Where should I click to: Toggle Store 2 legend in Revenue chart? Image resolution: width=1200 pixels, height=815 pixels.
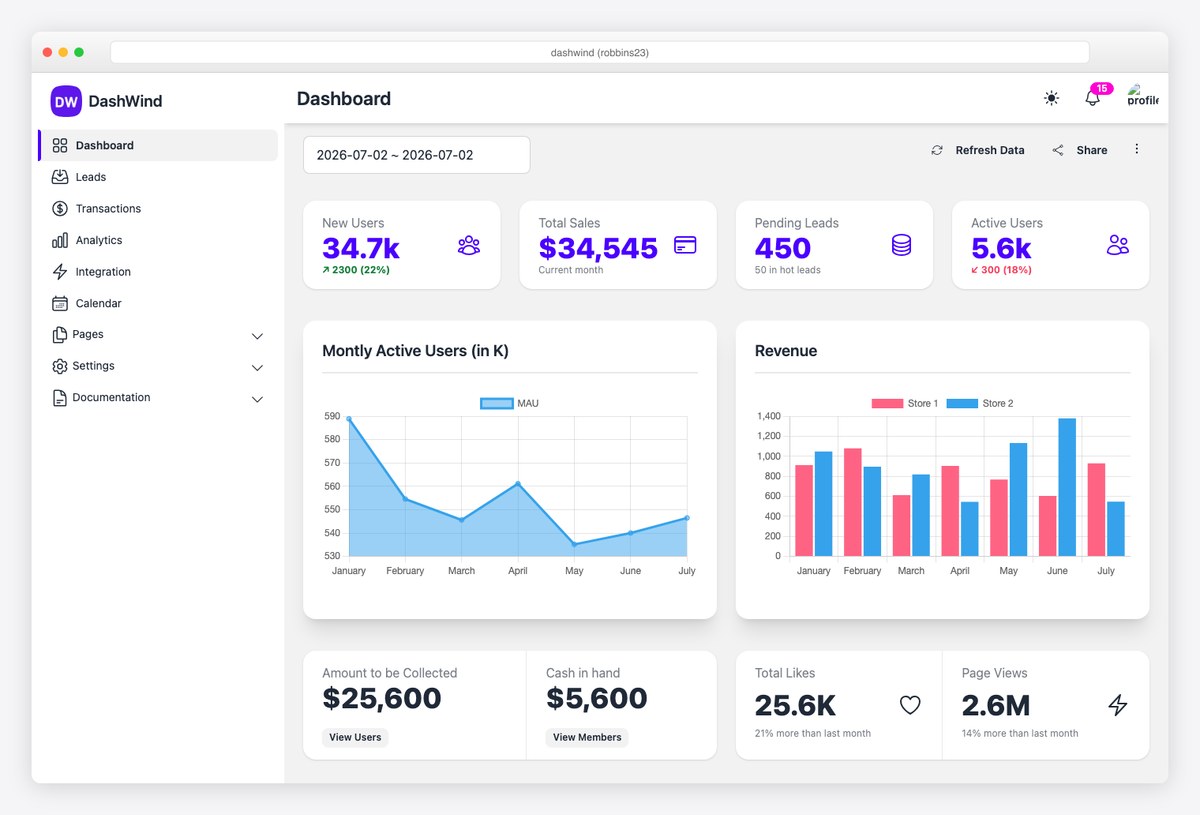pos(980,403)
